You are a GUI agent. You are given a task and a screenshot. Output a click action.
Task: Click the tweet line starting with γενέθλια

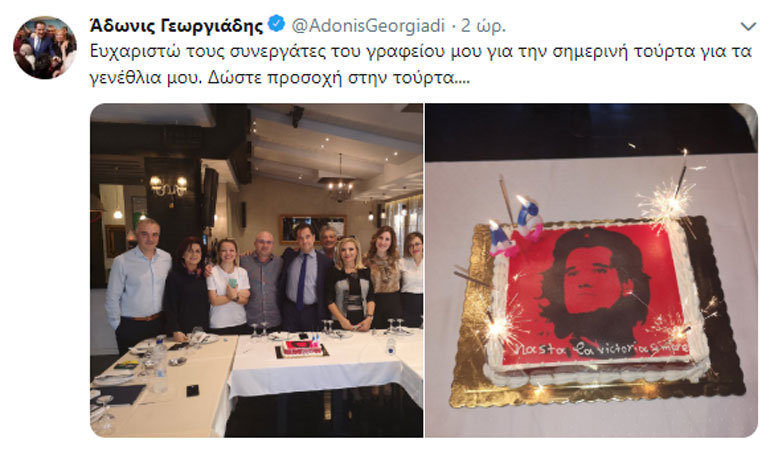click(x=280, y=78)
